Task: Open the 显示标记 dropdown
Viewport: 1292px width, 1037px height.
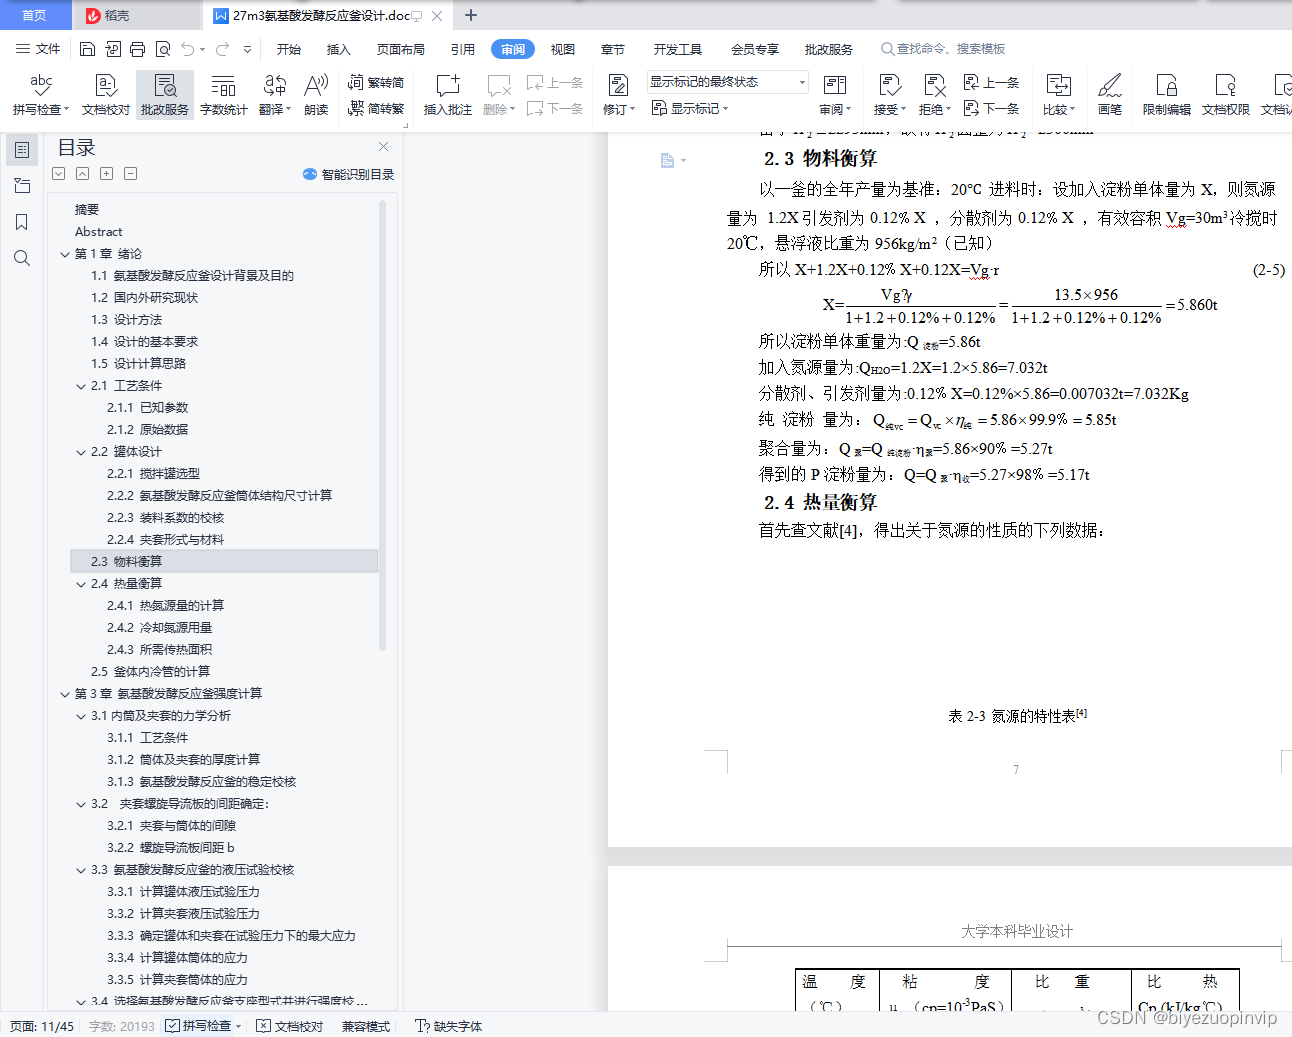Action: click(x=691, y=108)
